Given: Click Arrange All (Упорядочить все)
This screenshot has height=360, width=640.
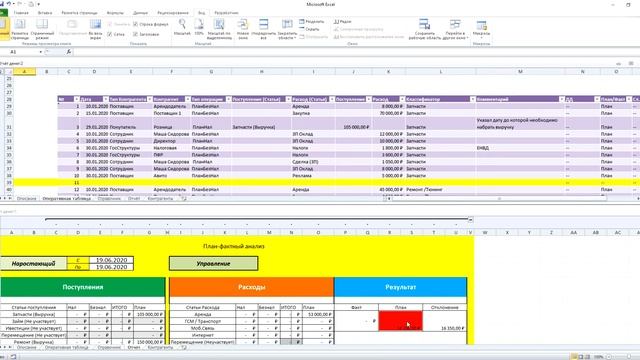Looking at the screenshot, I should (x=264, y=29).
